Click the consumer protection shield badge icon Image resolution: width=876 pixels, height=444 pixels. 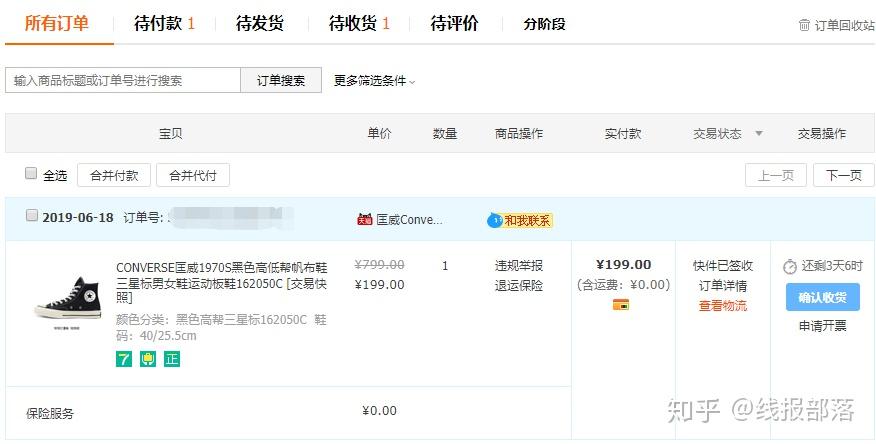pos(148,359)
